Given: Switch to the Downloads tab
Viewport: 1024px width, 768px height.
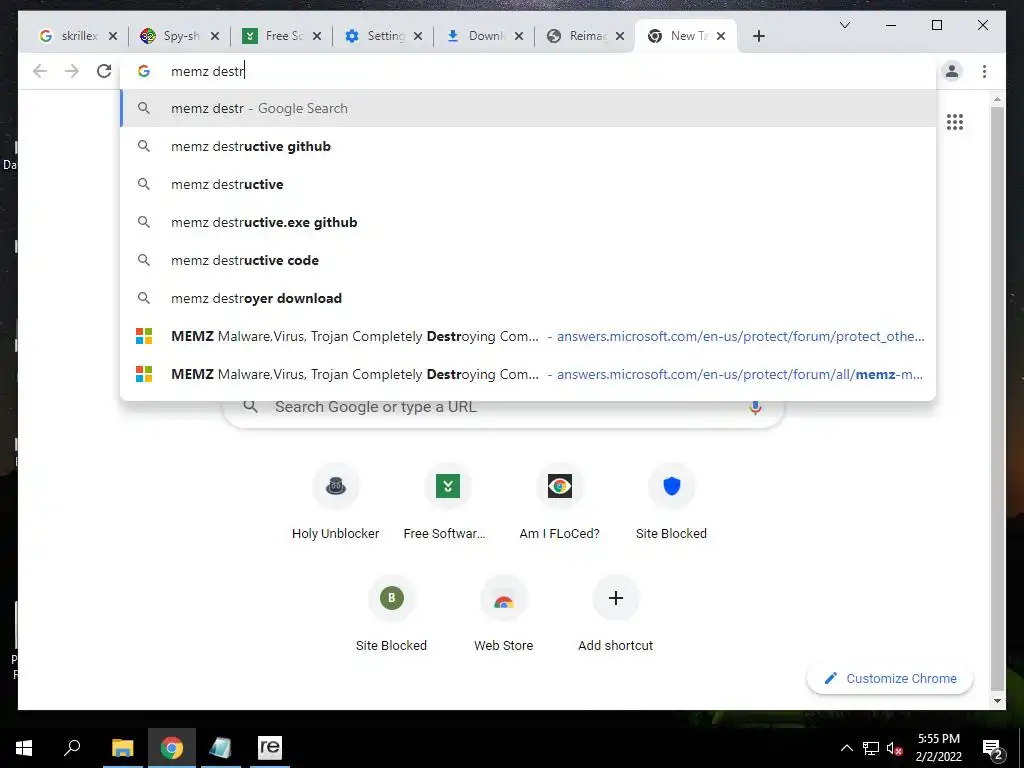Looking at the screenshot, I should (x=476, y=36).
